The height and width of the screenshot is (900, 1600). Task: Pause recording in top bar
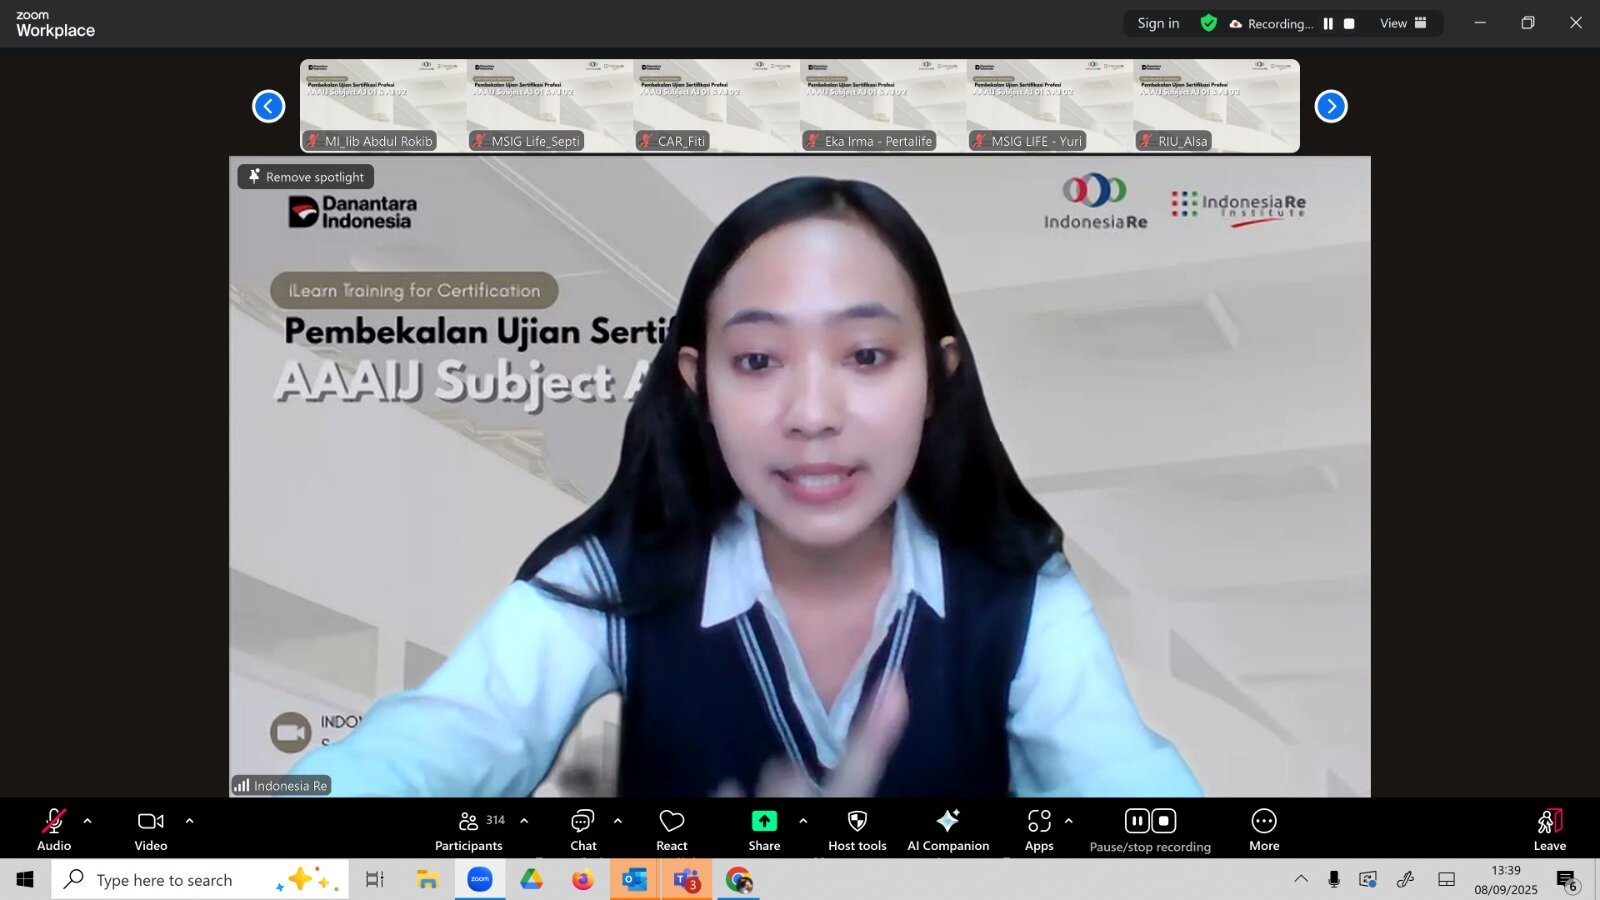click(x=1328, y=24)
